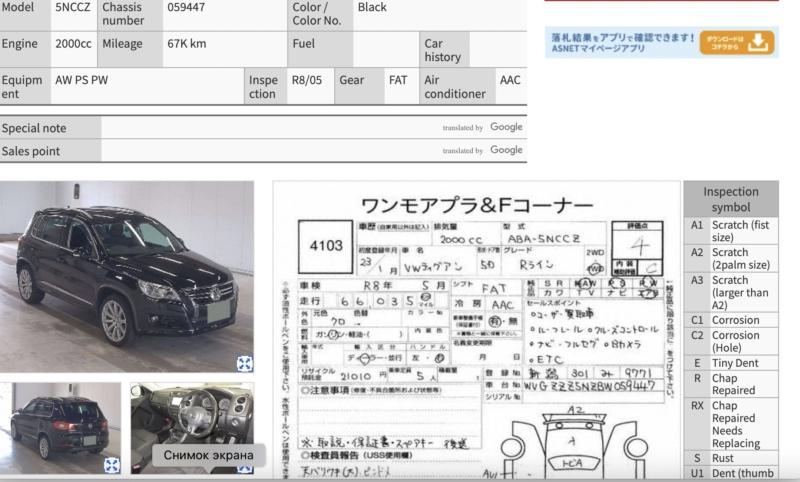Screen dimensions: 800x482
Task: Open the rear view car thumbnail
Action: [60, 427]
